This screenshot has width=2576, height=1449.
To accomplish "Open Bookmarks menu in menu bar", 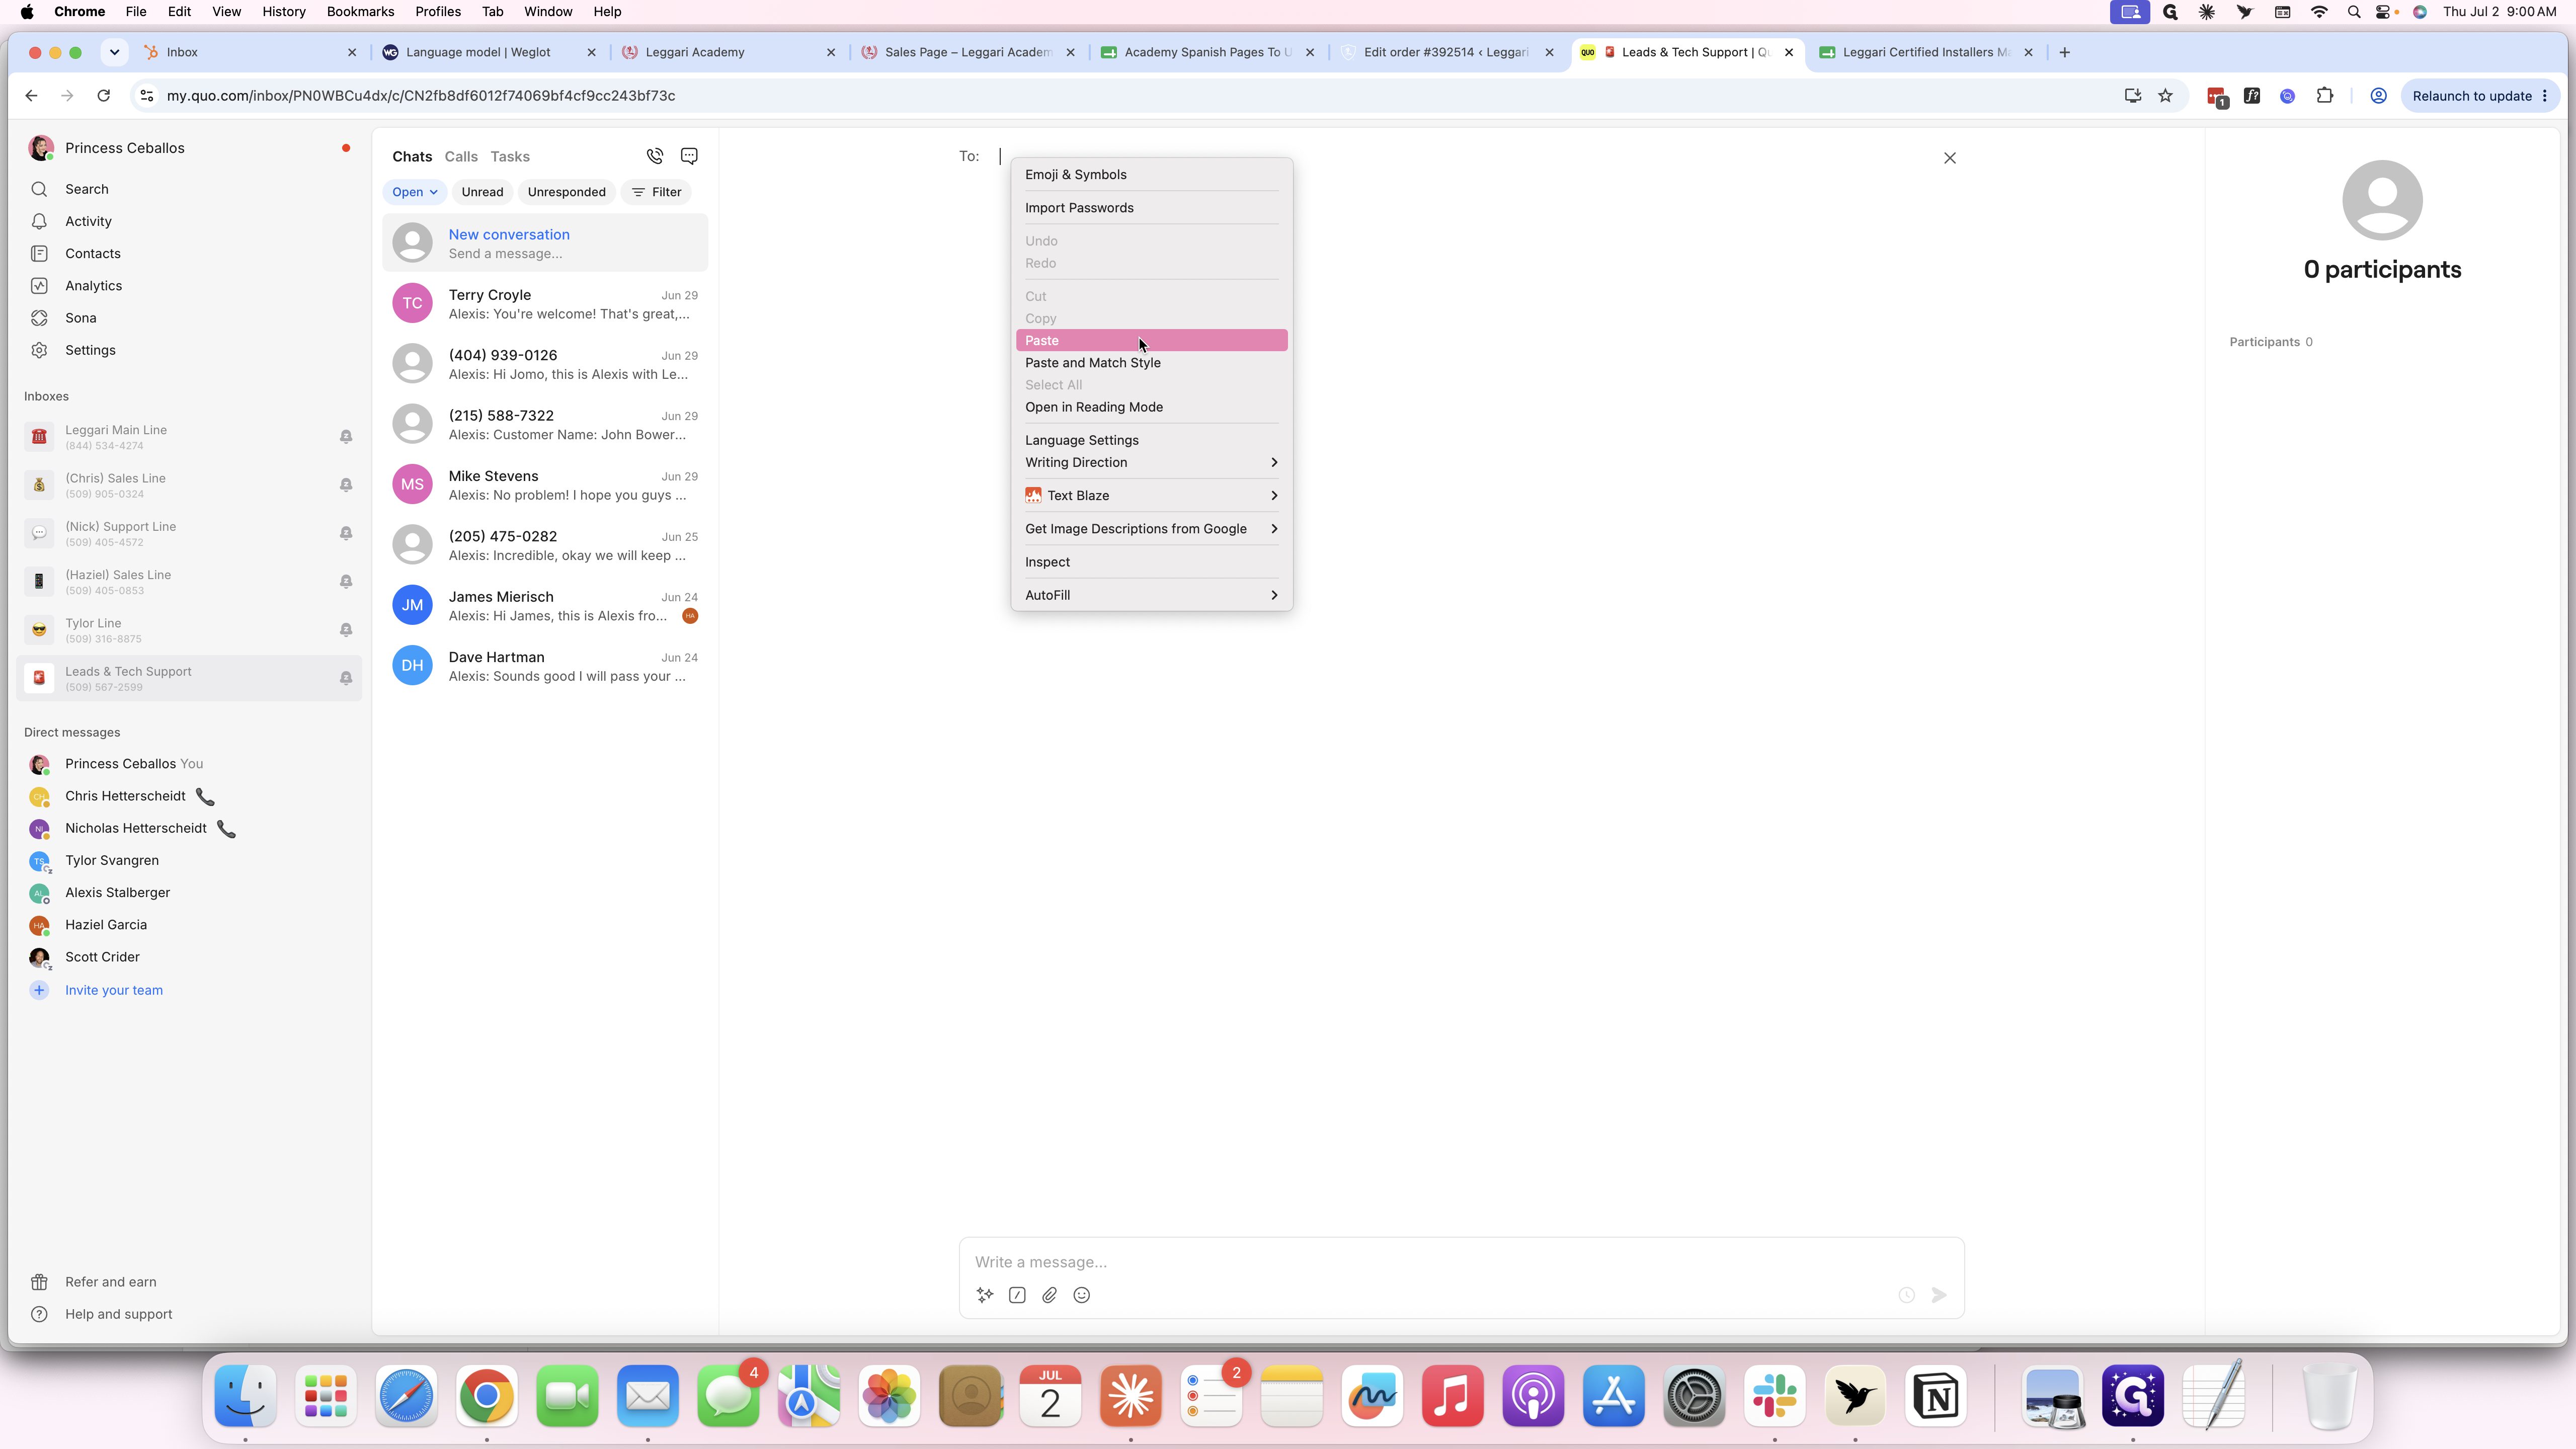I will coord(360,12).
